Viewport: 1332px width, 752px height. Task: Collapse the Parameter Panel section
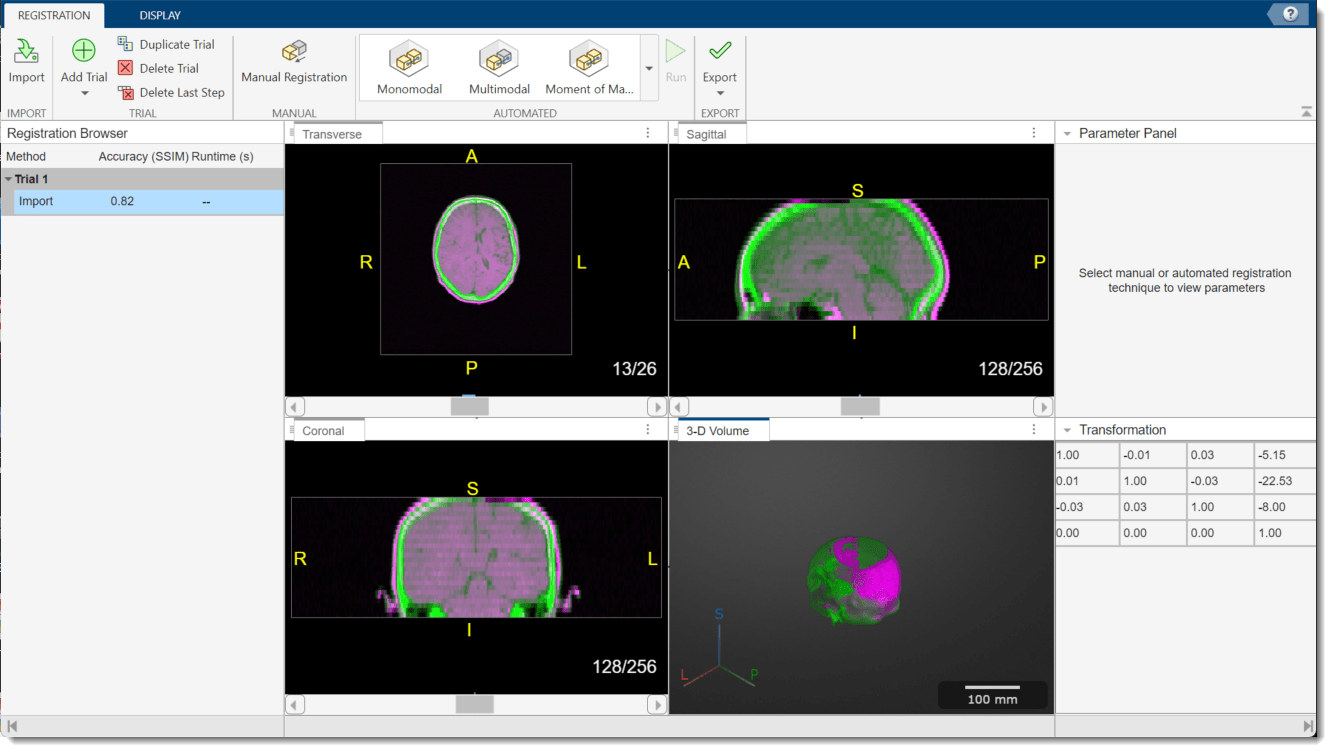click(x=1067, y=133)
